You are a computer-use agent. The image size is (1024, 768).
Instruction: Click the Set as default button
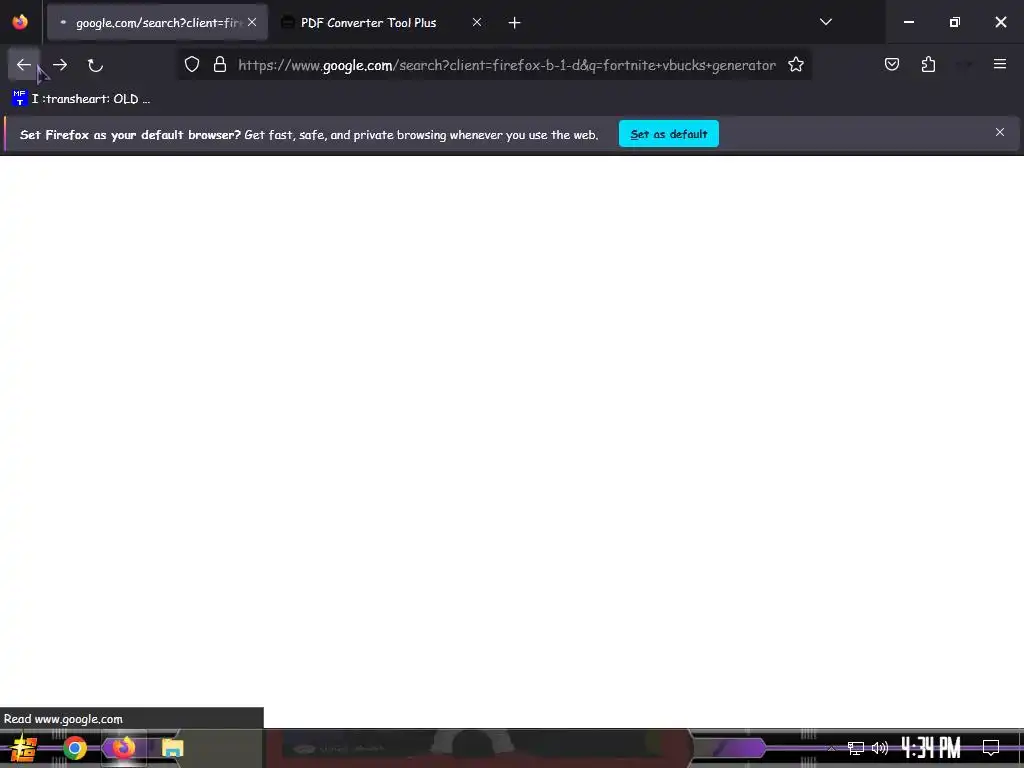click(x=669, y=134)
